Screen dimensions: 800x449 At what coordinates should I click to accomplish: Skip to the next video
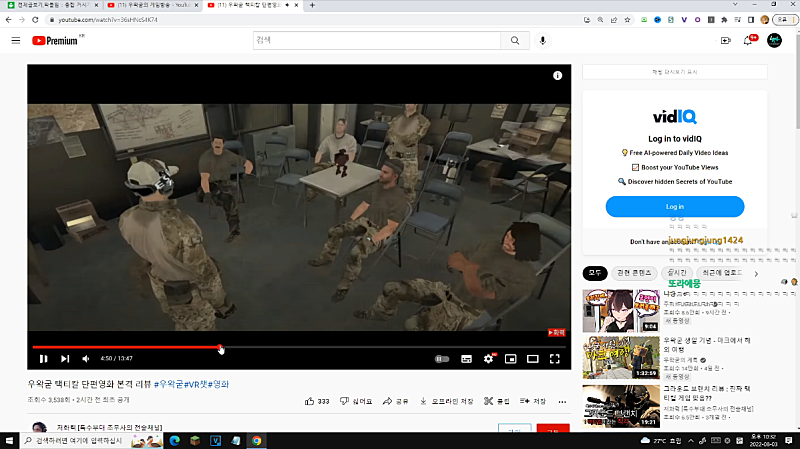[65, 359]
